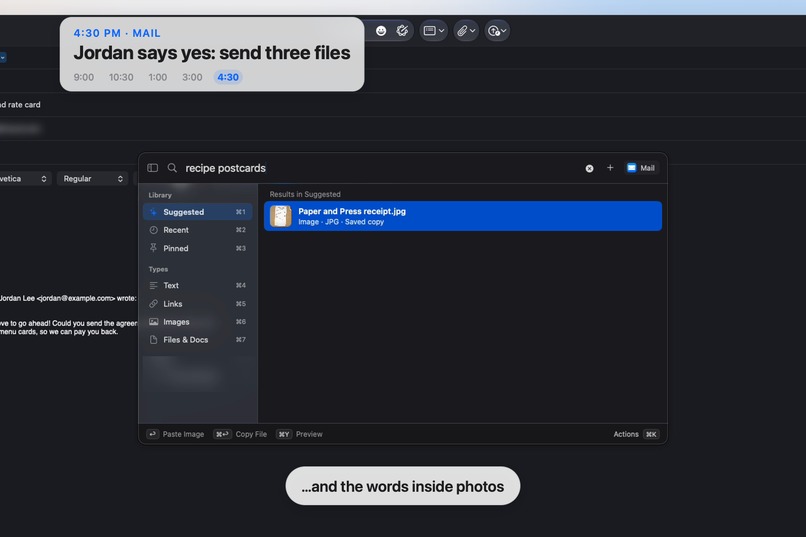Jump to the 9:00 timeline marker
The image size is (806, 537).
coord(83,77)
